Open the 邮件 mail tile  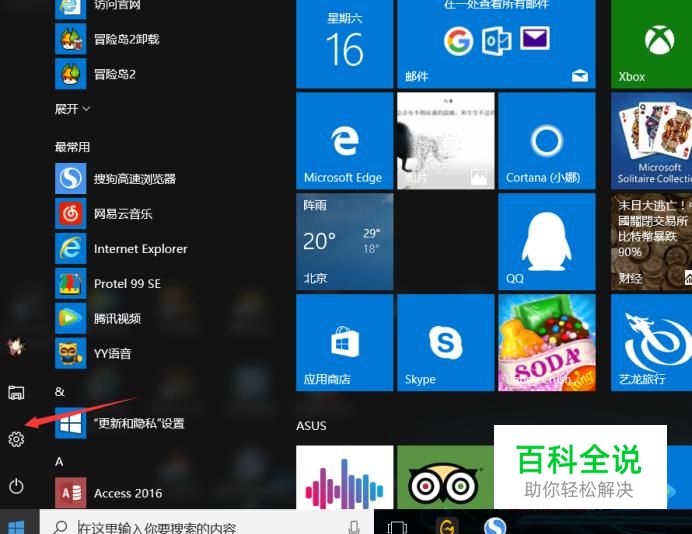coord(496,44)
